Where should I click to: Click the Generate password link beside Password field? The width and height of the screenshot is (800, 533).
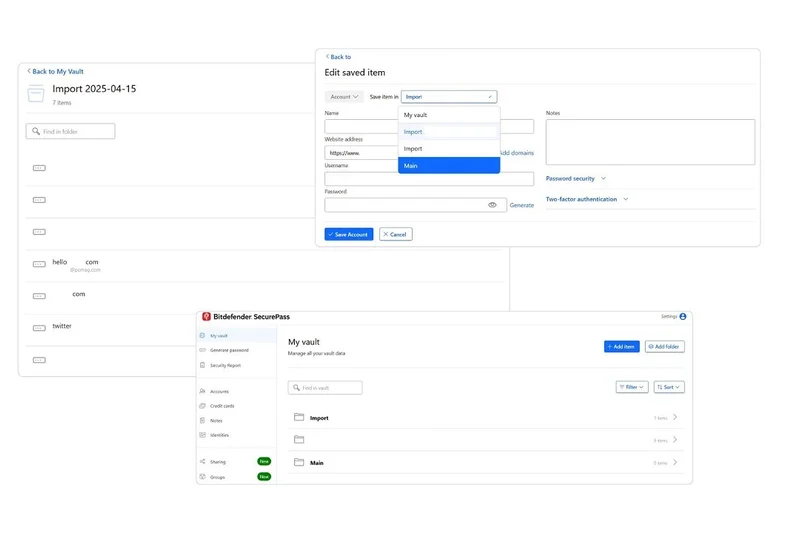(521, 205)
